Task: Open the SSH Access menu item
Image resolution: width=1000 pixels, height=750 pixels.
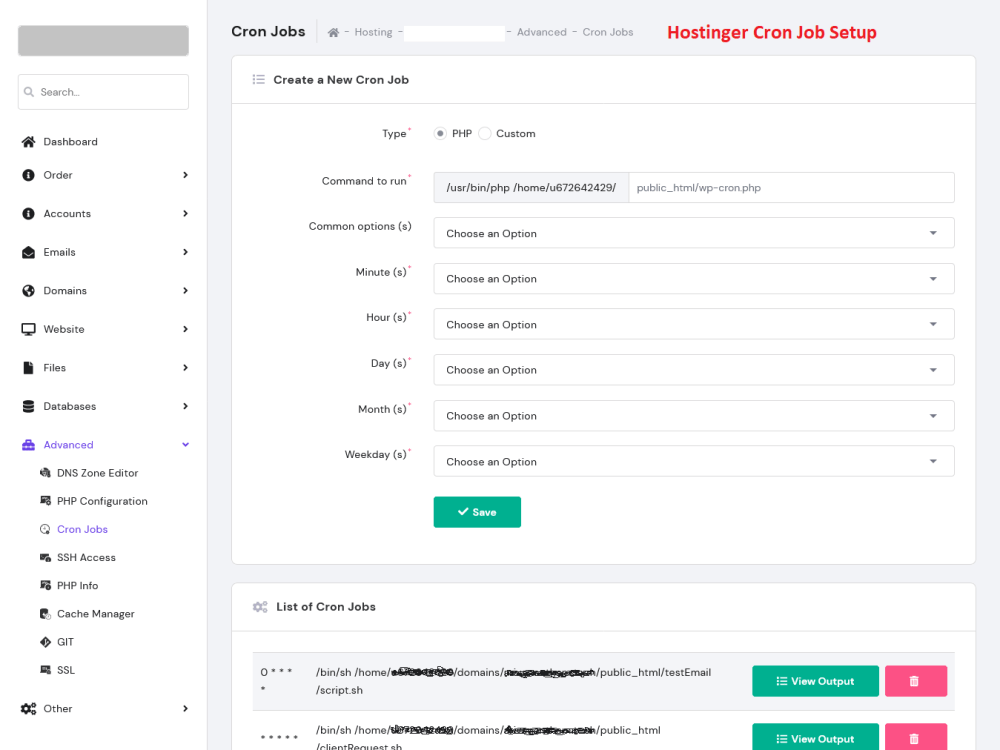Action: [86, 557]
